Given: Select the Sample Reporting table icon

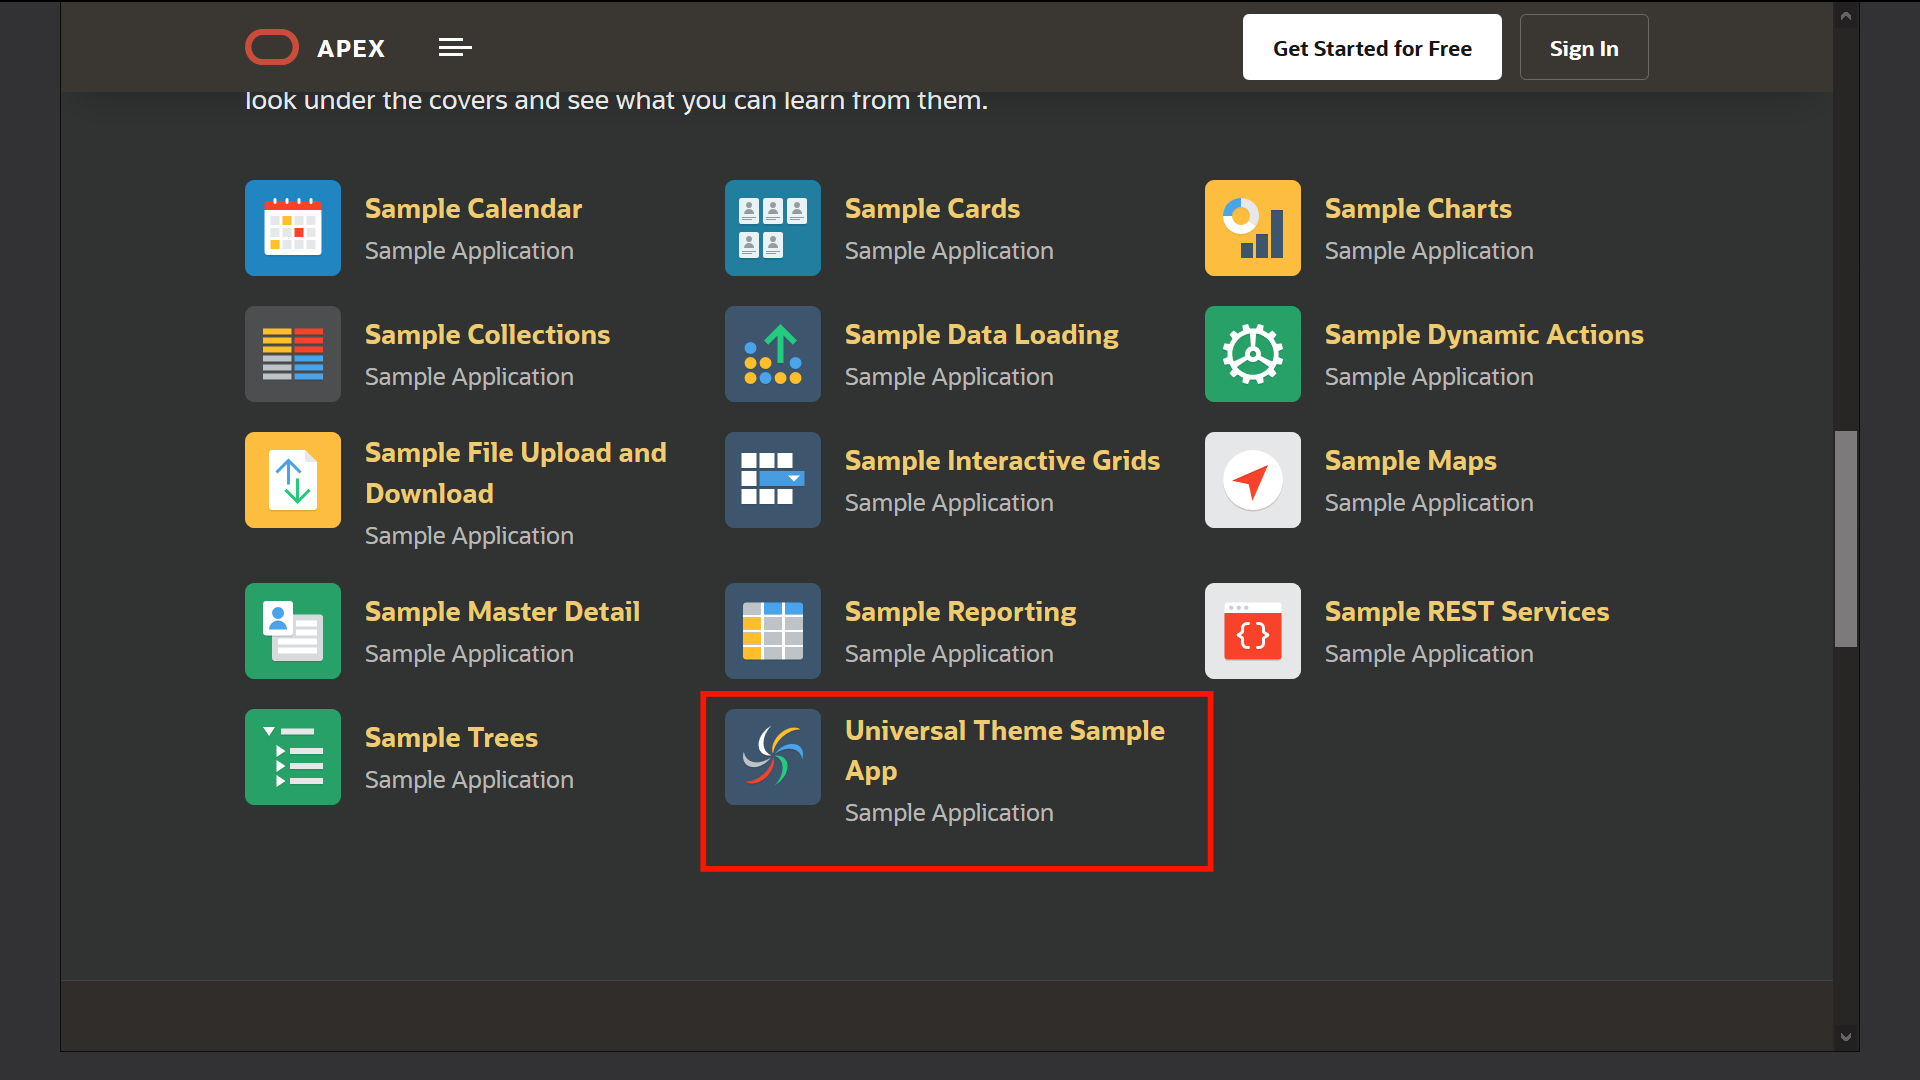Looking at the screenshot, I should click(x=772, y=631).
